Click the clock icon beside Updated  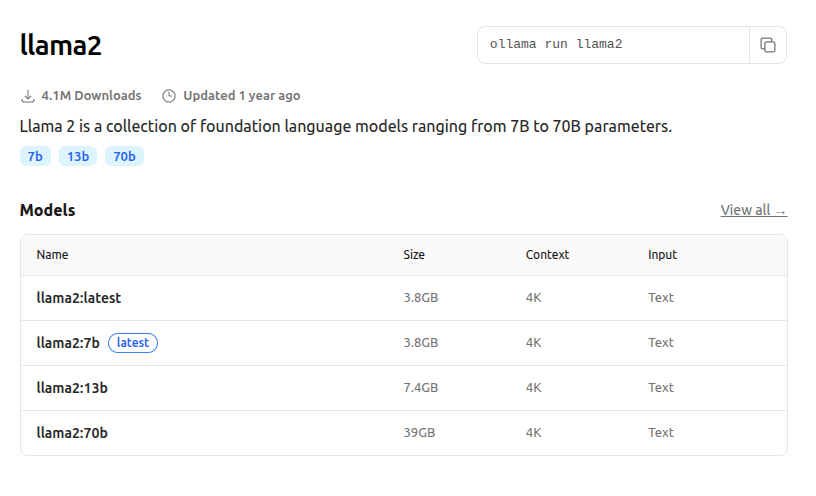(x=169, y=96)
